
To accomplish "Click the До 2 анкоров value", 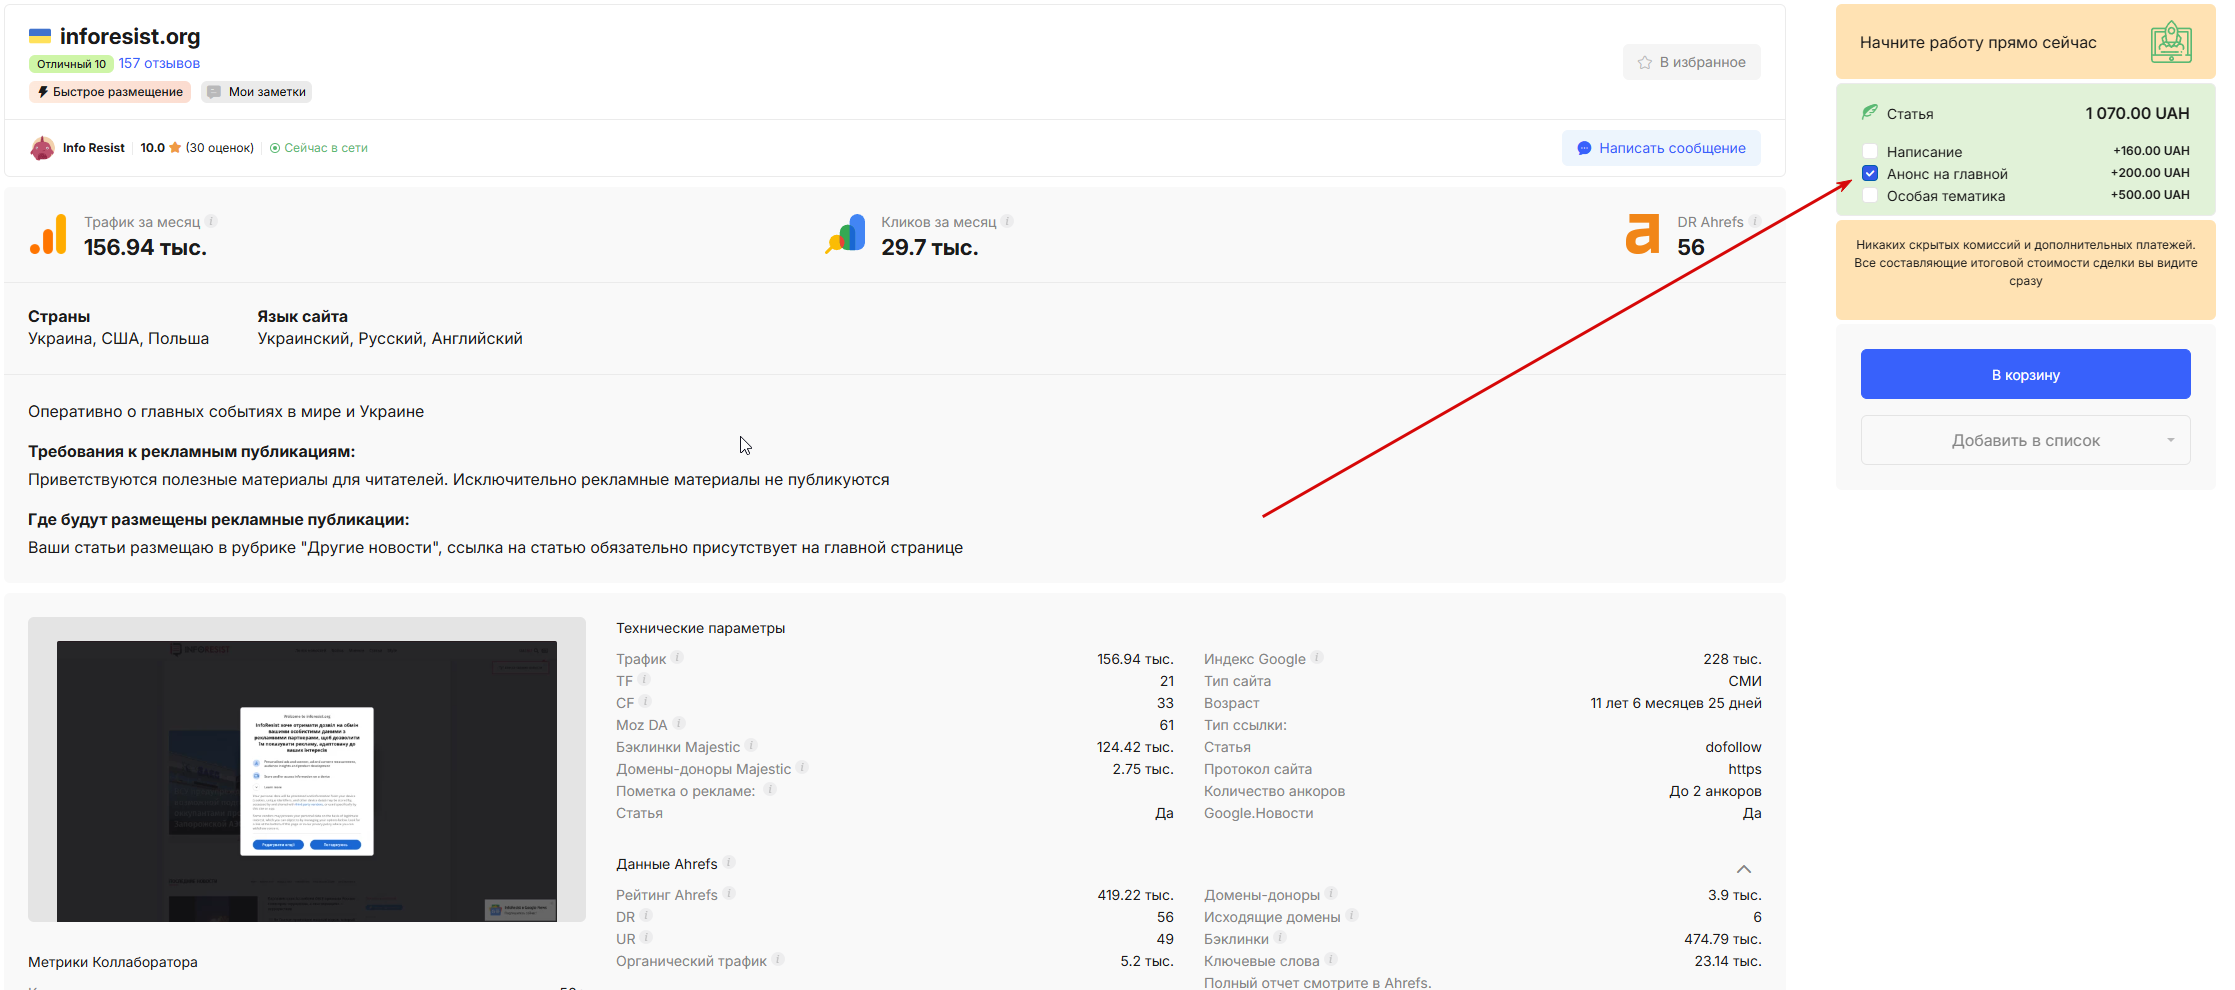I will click(x=1715, y=791).
